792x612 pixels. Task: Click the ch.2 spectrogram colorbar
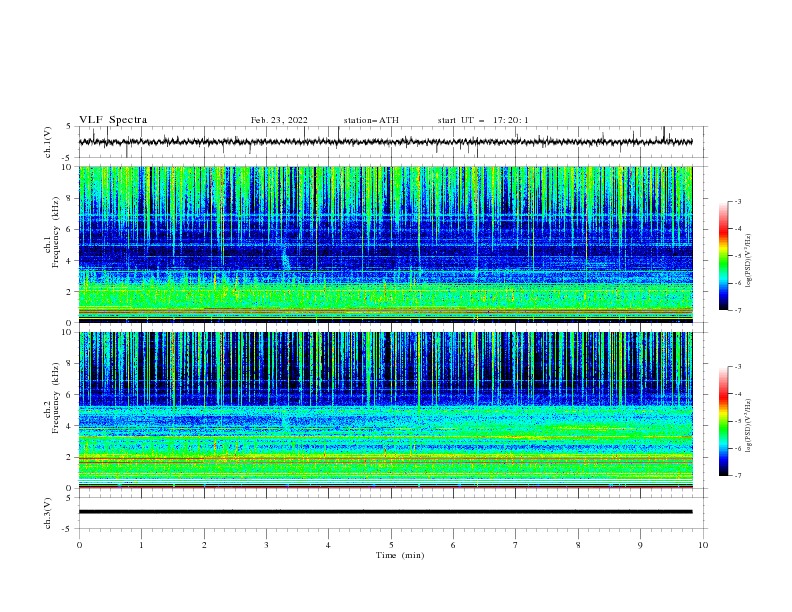[723, 421]
